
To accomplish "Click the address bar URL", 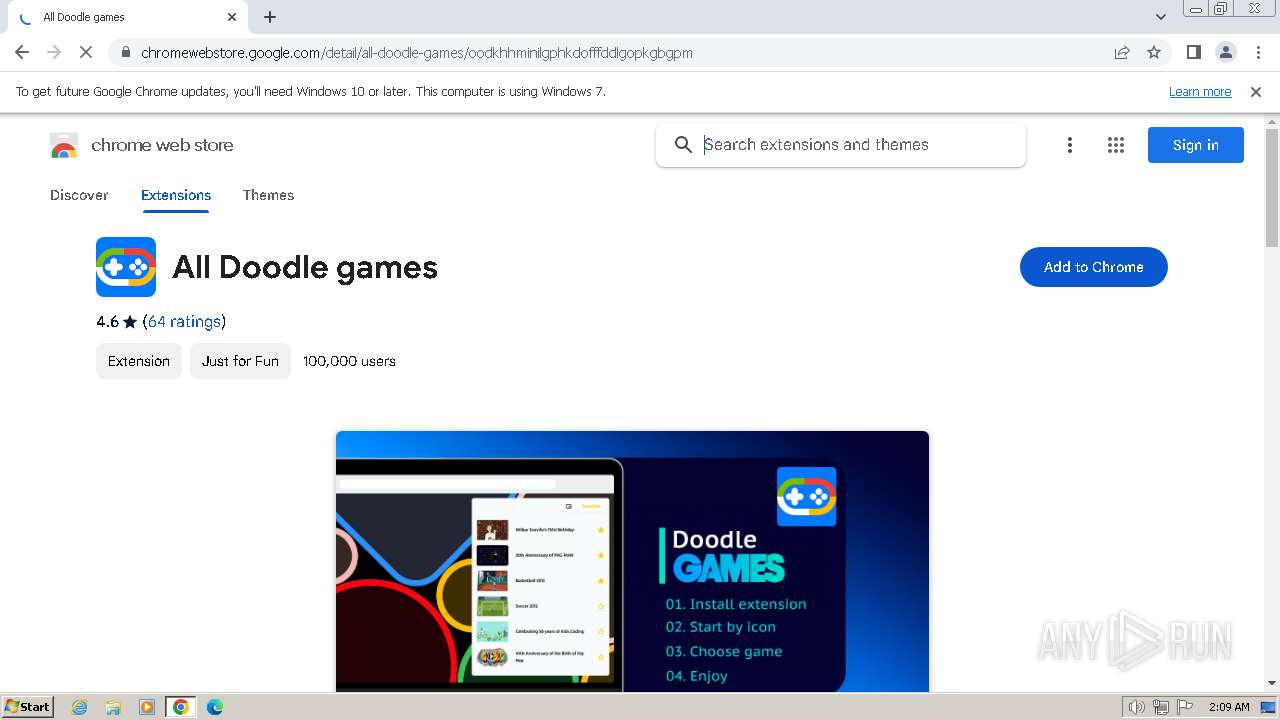I will 417,53.
